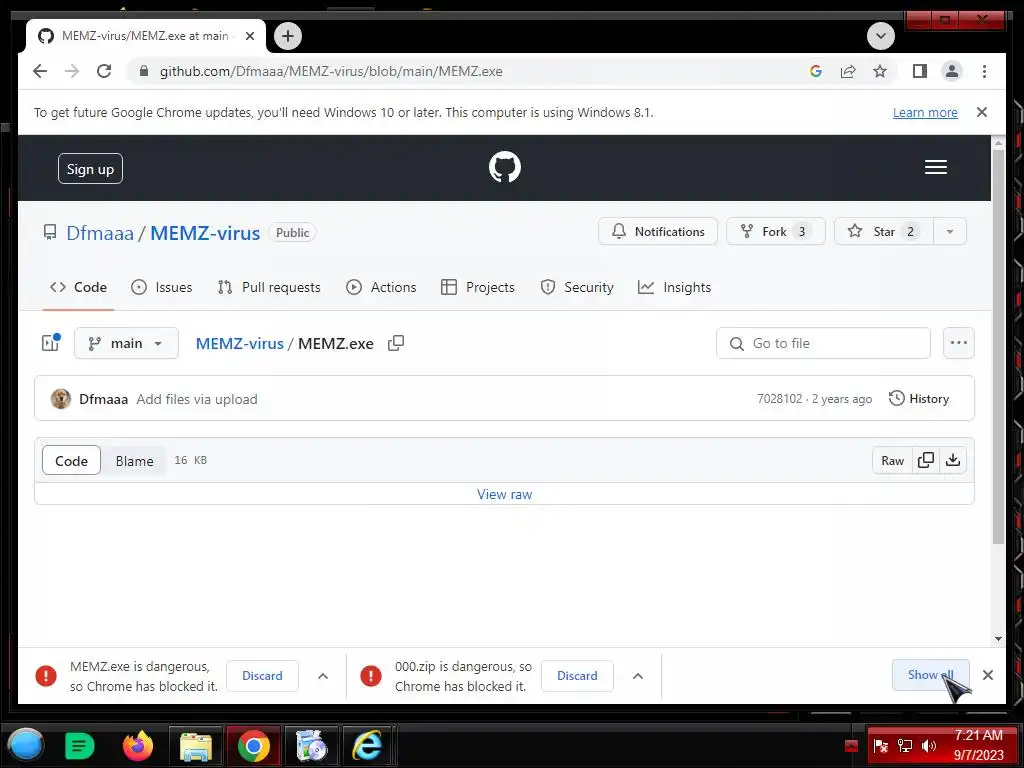Star the MEMZ-virus repository
Viewport: 1024px width, 768px height.
[884, 232]
